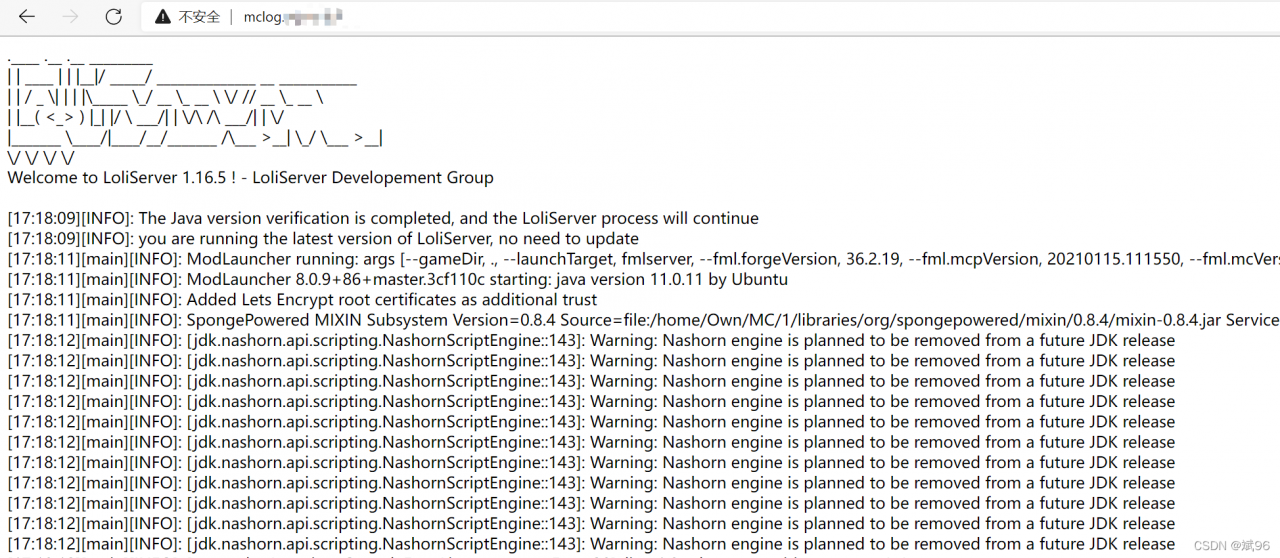This screenshot has width=1280, height=558.
Task: Open the not-secure warning triangle icon
Action: pyautogui.click(x=162, y=17)
